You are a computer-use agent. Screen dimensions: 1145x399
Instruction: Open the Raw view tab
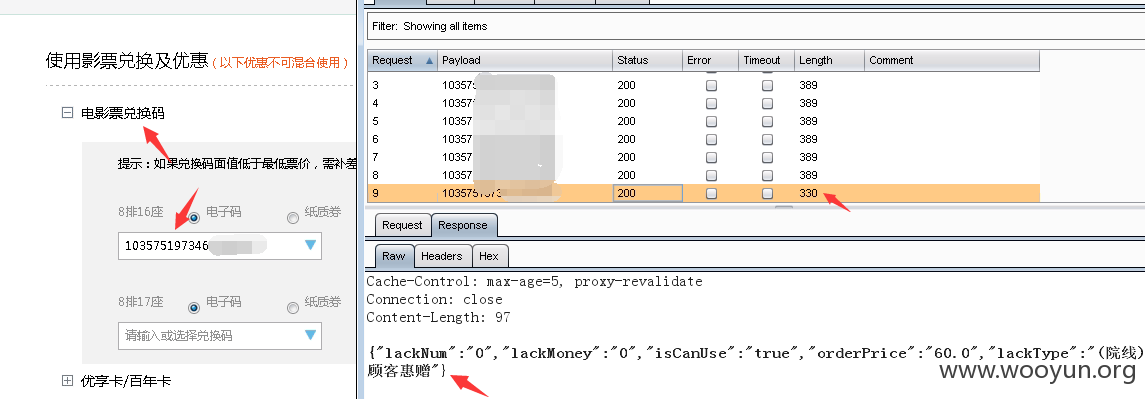pyautogui.click(x=394, y=256)
